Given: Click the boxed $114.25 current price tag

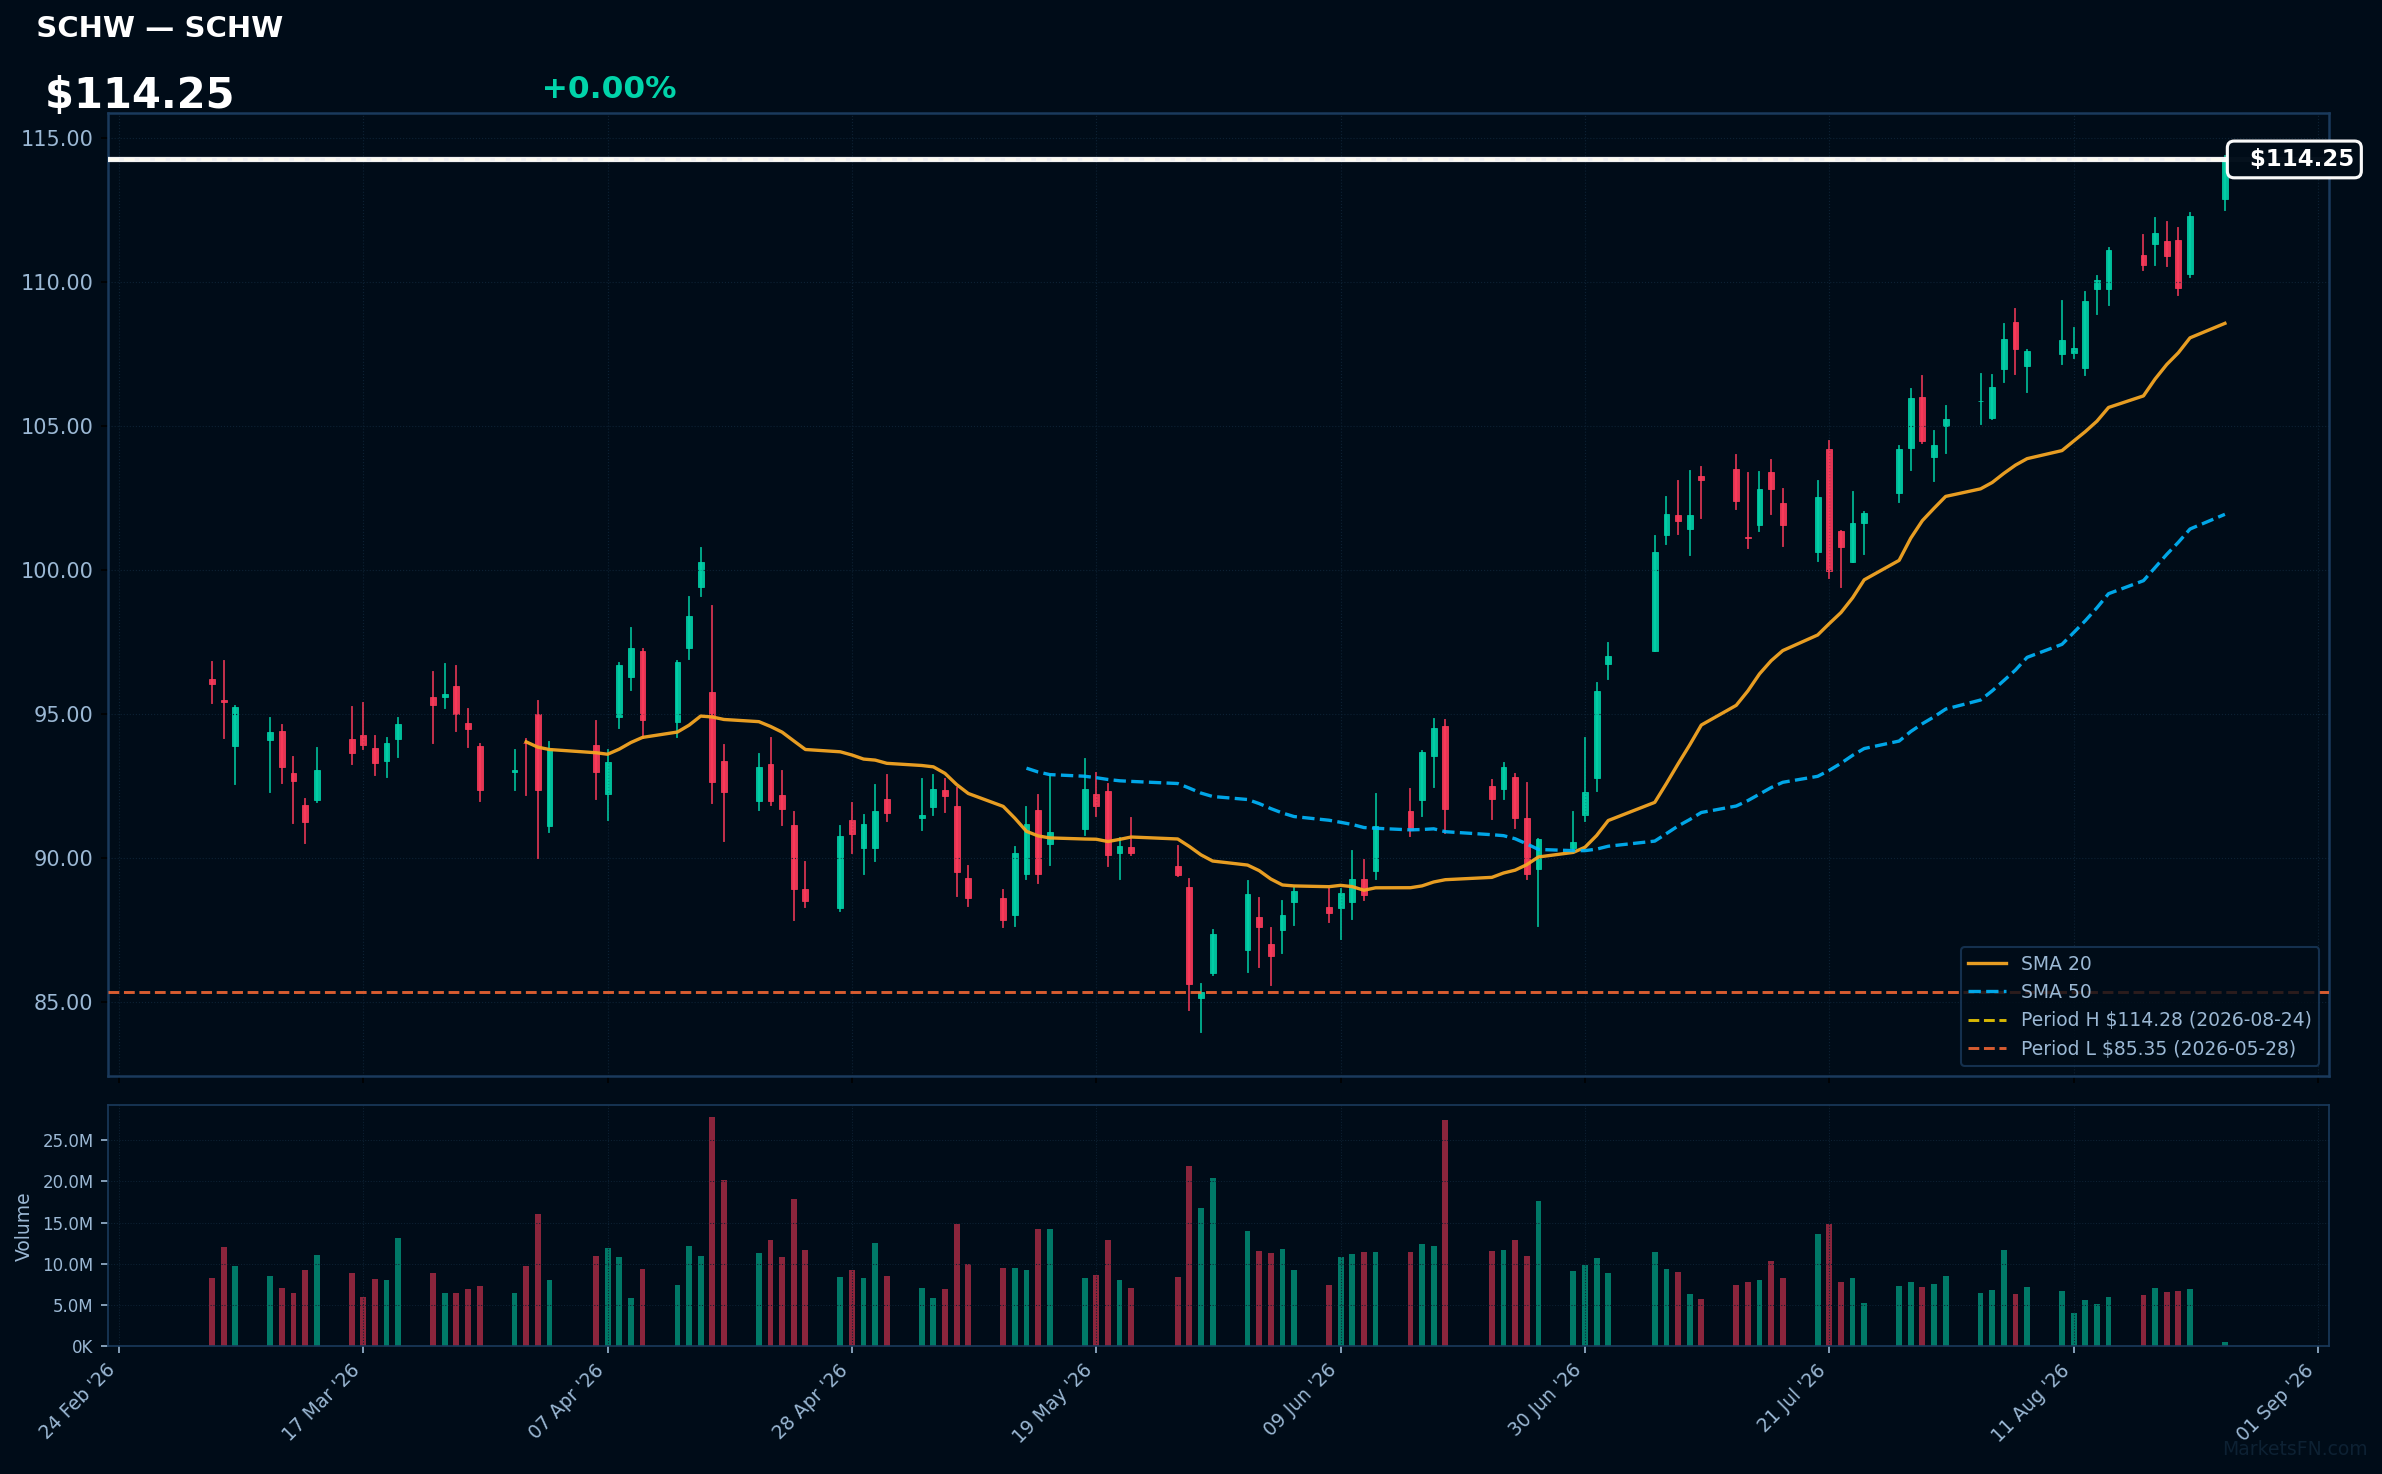Looking at the screenshot, I should (x=2294, y=159).
